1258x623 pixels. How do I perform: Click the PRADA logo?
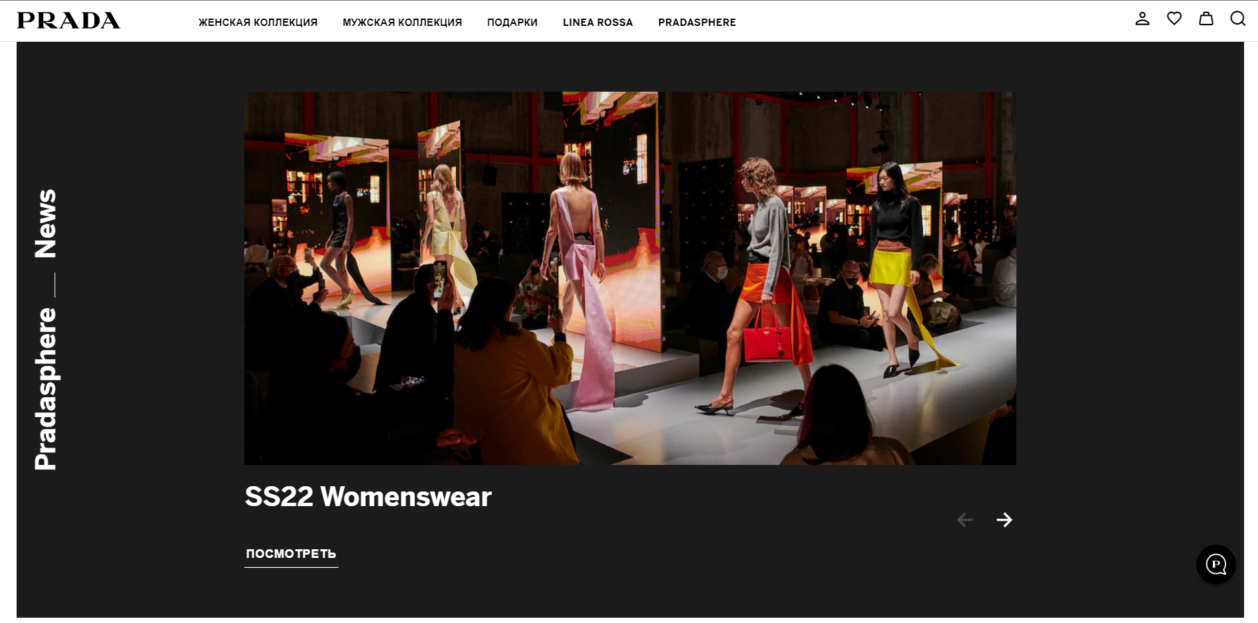[68, 21]
